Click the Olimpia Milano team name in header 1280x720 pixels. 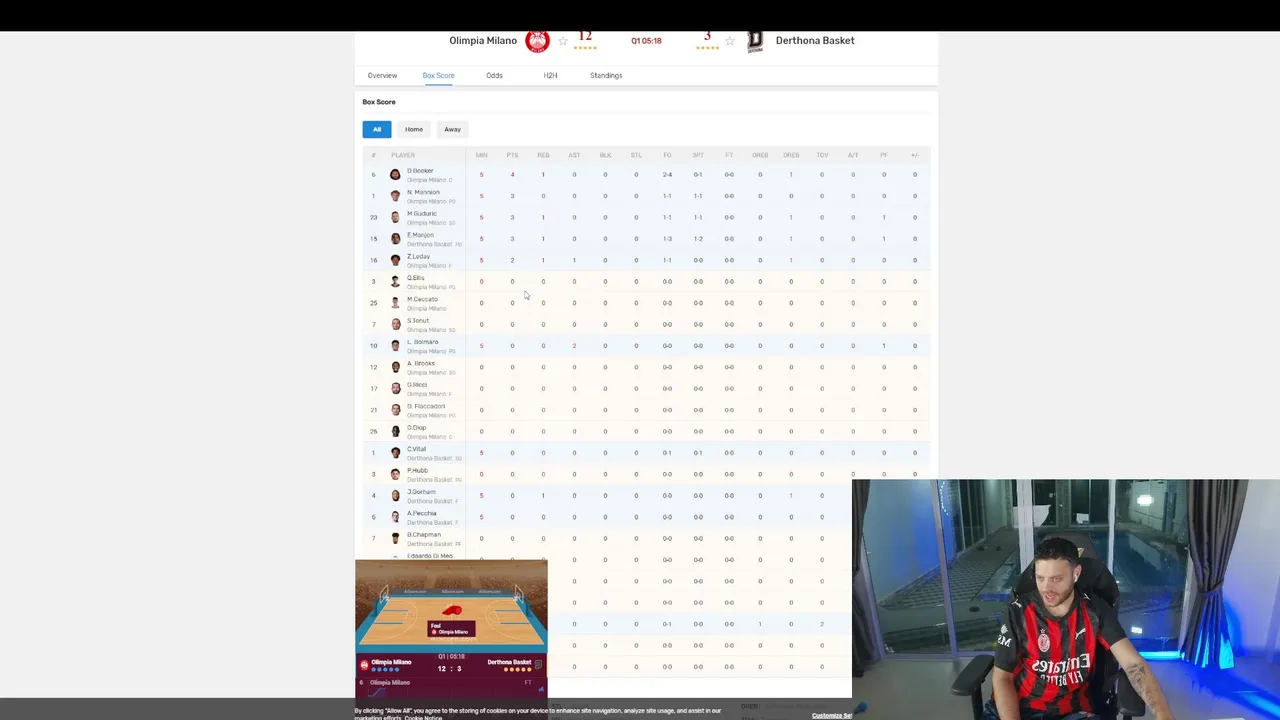[x=483, y=41]
